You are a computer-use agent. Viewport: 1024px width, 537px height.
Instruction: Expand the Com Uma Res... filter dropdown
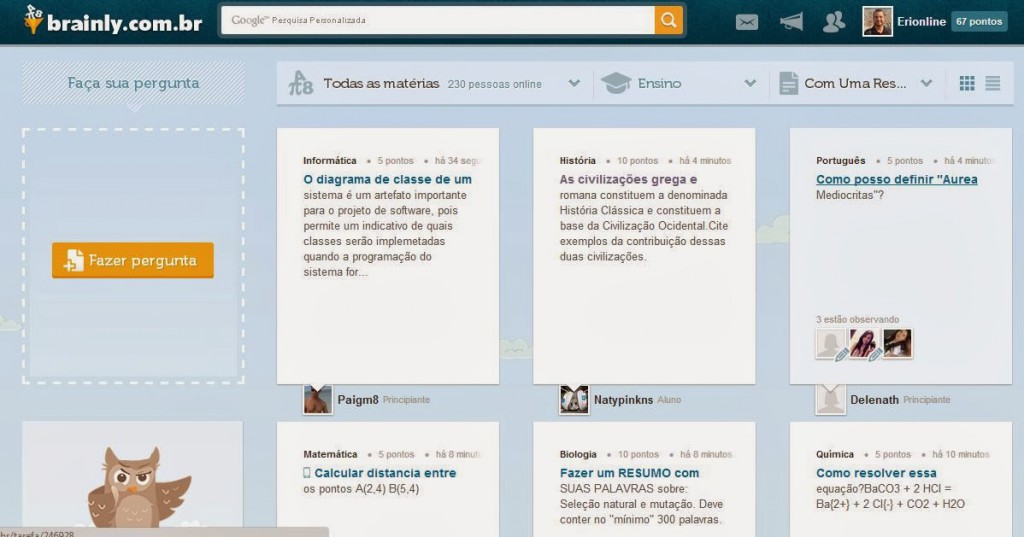(x=926, y=83)
